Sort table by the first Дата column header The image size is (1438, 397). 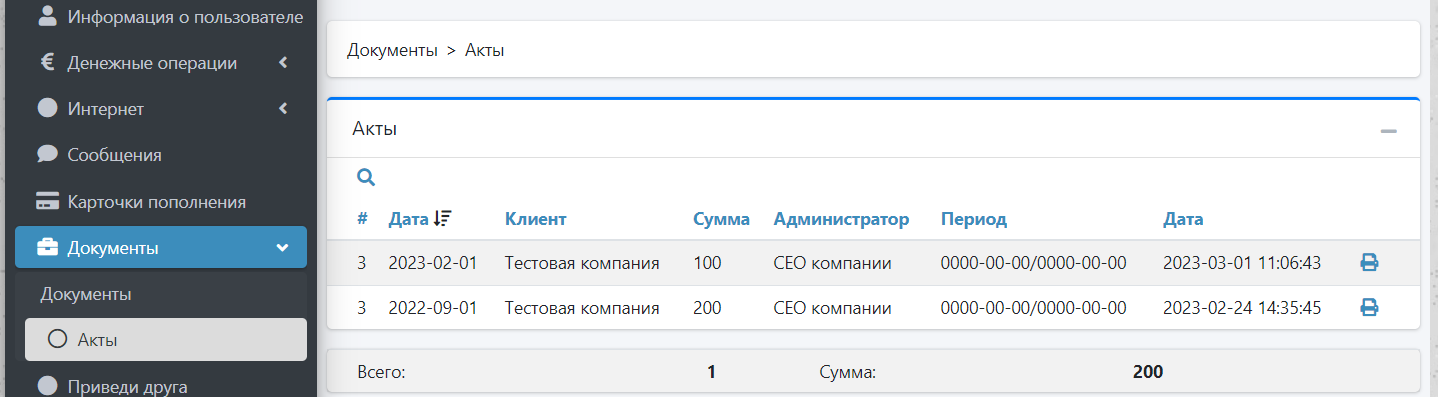(408, 218)
